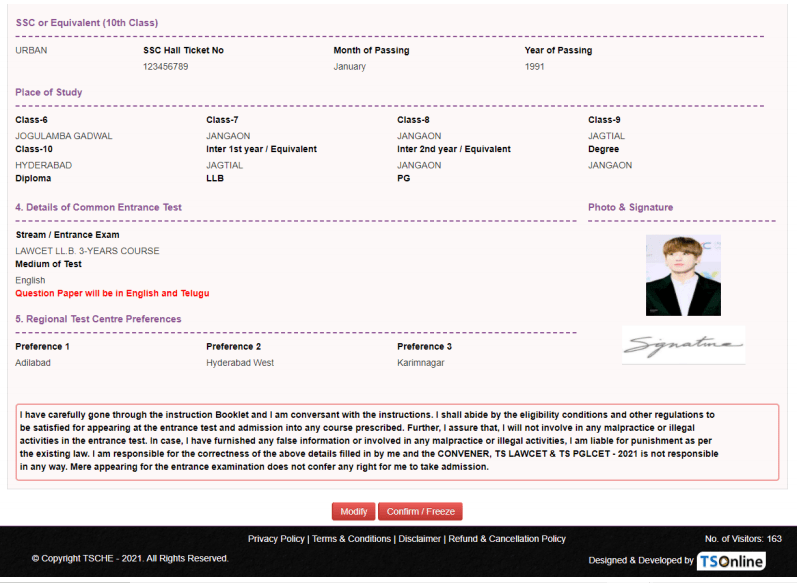Click the Place of Study heading

49,92
